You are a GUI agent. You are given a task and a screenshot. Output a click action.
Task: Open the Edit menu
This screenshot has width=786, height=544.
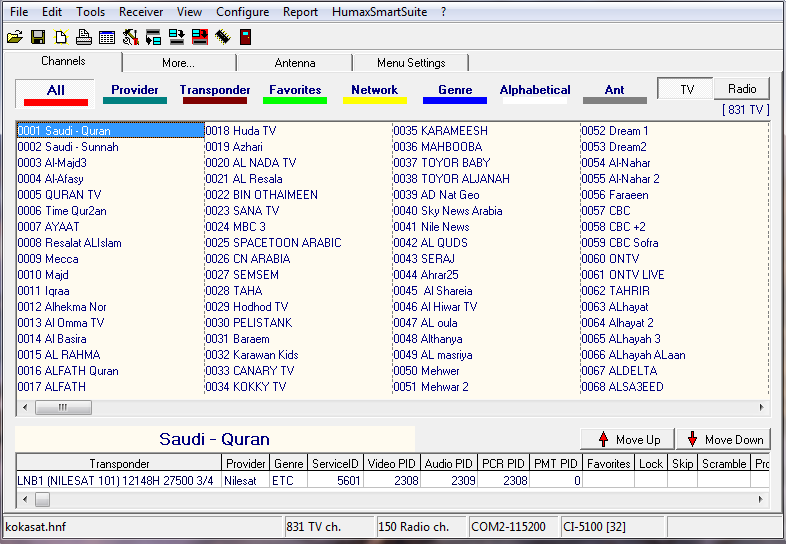(x=52, y=12)
